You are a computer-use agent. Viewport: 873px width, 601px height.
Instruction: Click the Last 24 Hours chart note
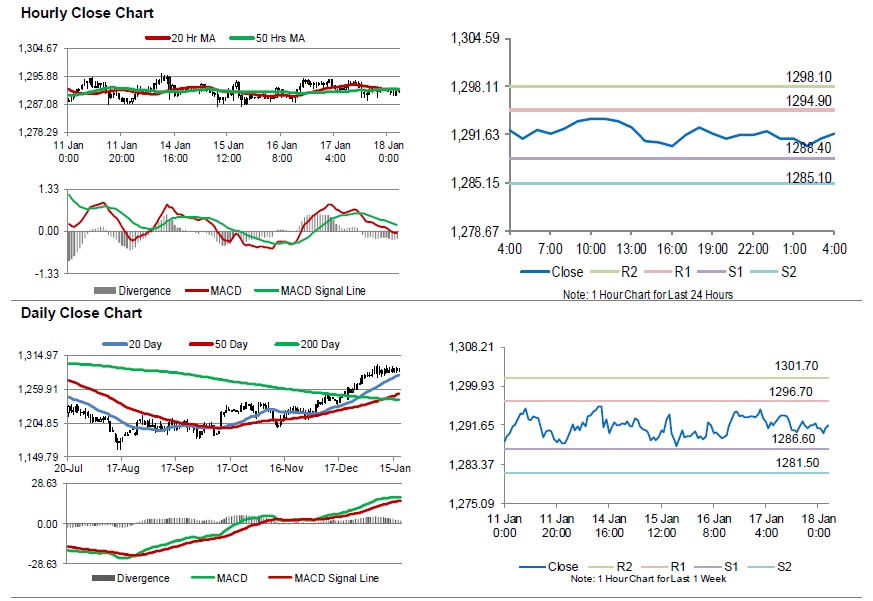click(648, 295)
